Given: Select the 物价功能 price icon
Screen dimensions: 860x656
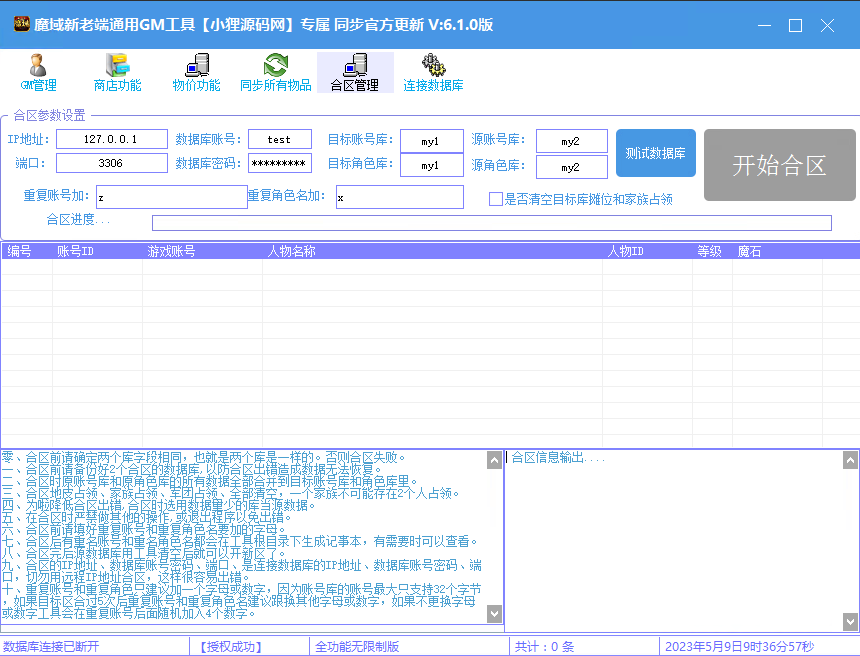Looking at the screenshot, I should 196,66.
